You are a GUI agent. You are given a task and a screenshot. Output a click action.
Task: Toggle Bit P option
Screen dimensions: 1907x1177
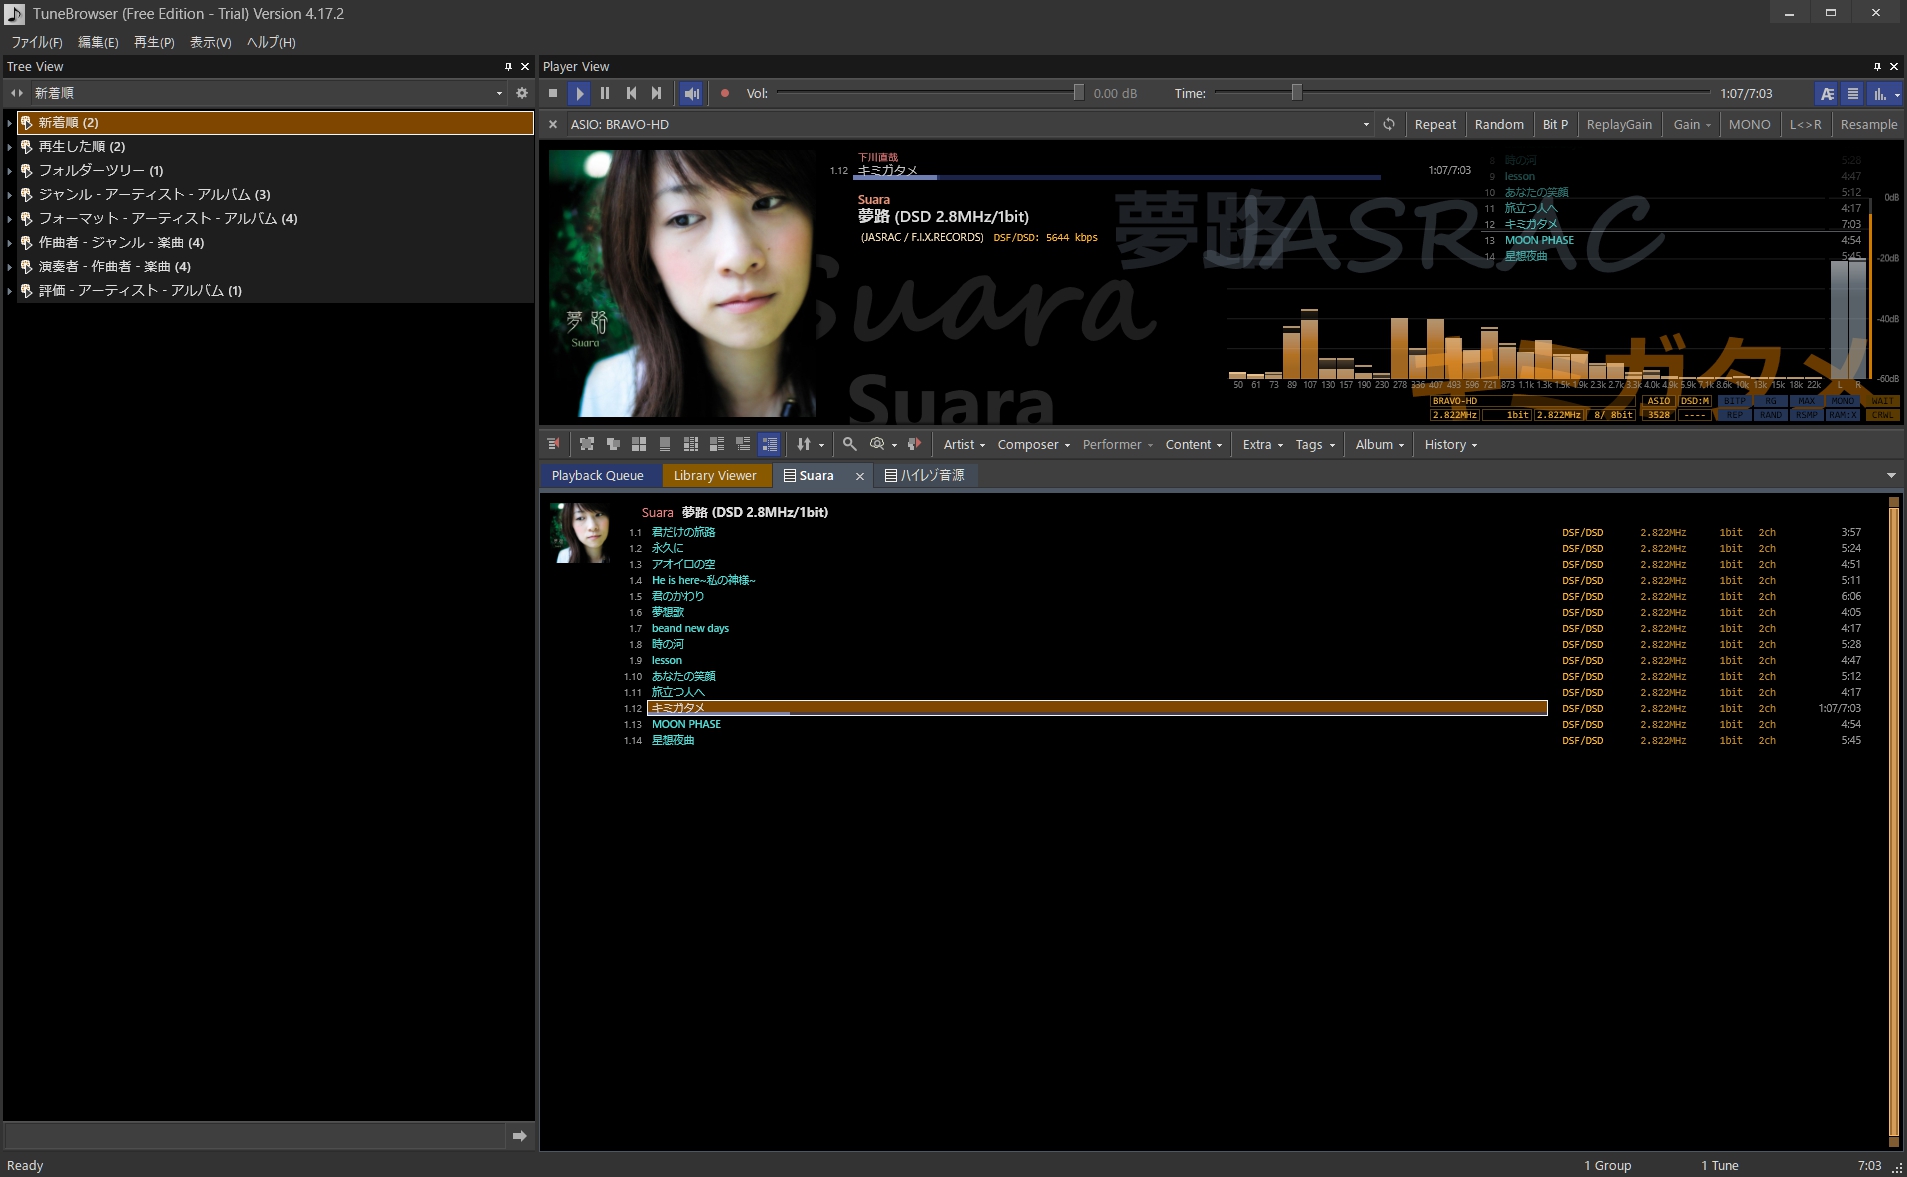coord(1555,124)
